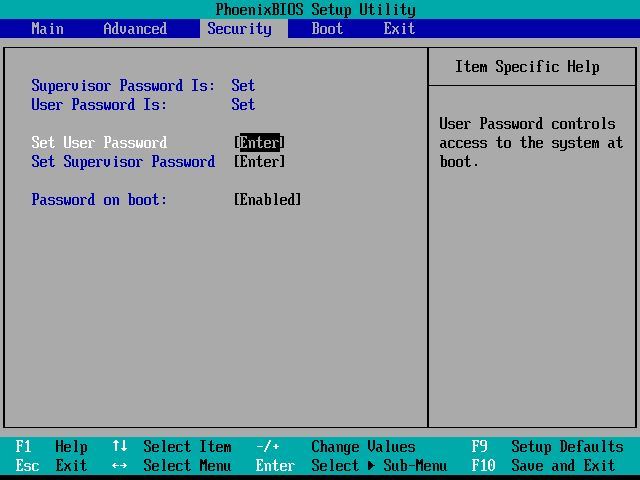
Task: Click the F1 Help key hint
Action: point(51,447)
